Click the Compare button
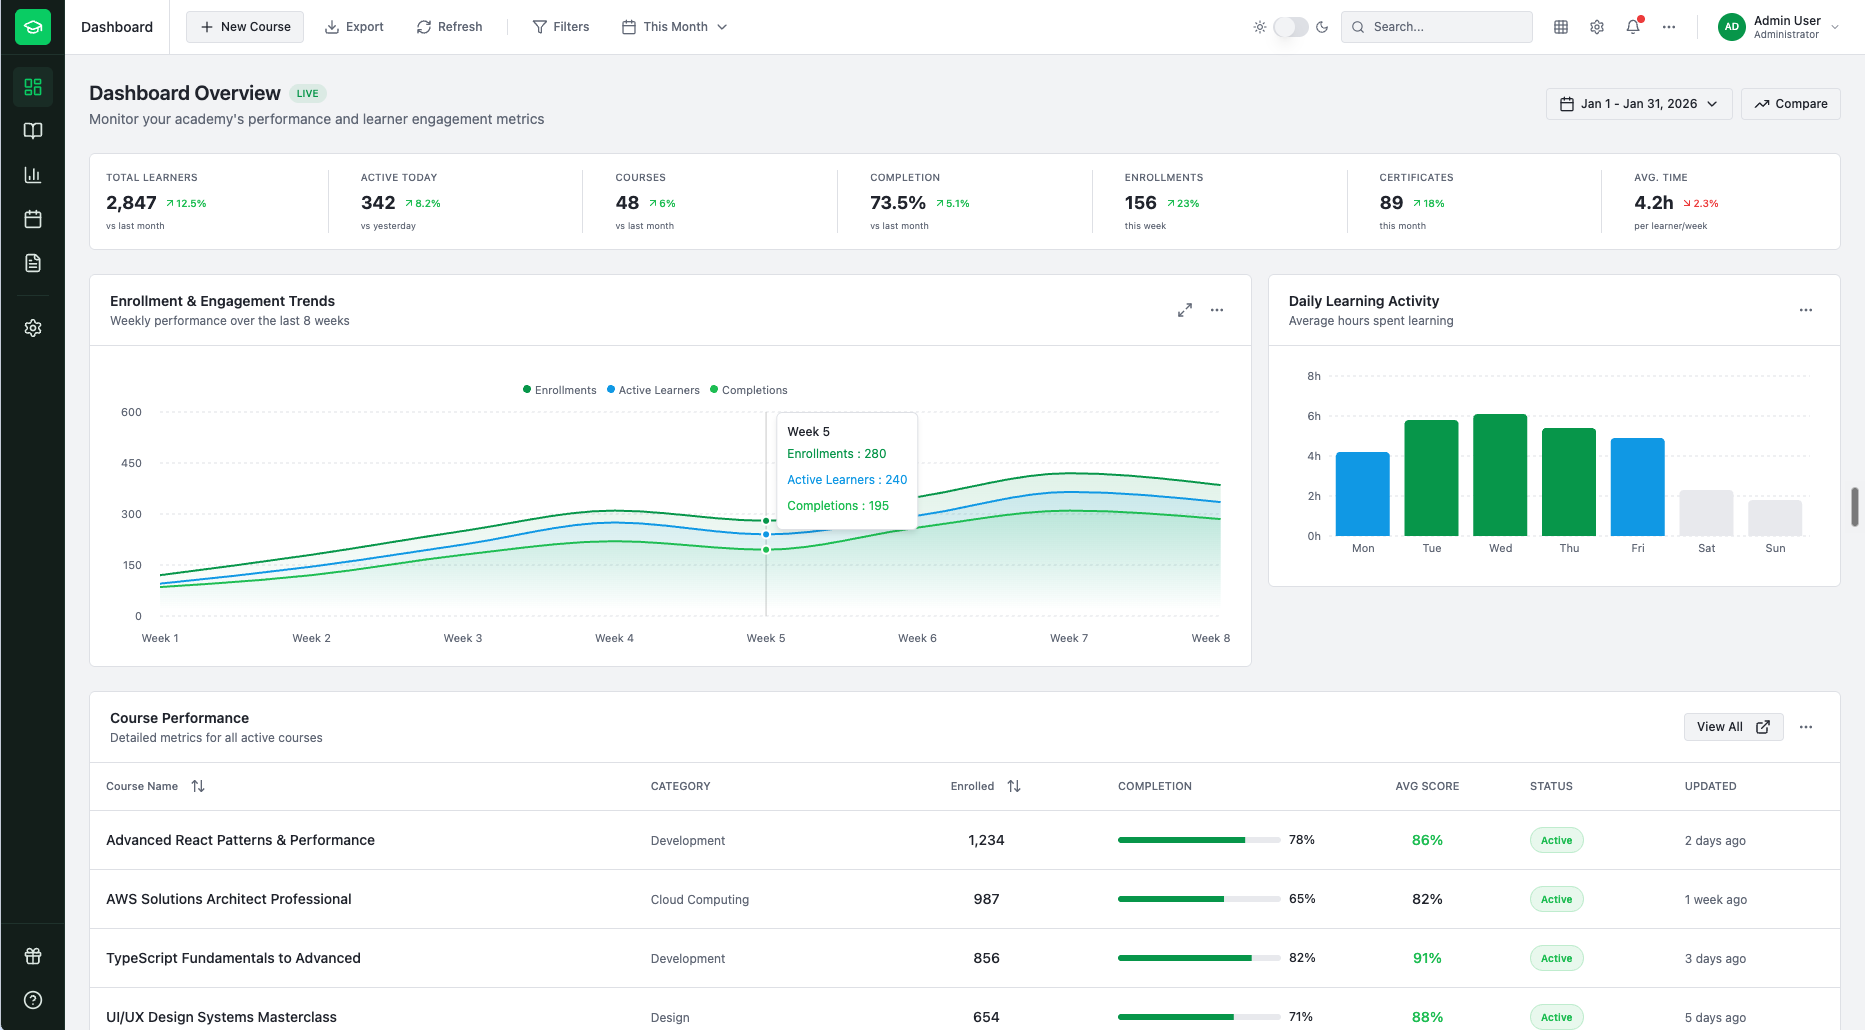 click(x=1791, y=104)
